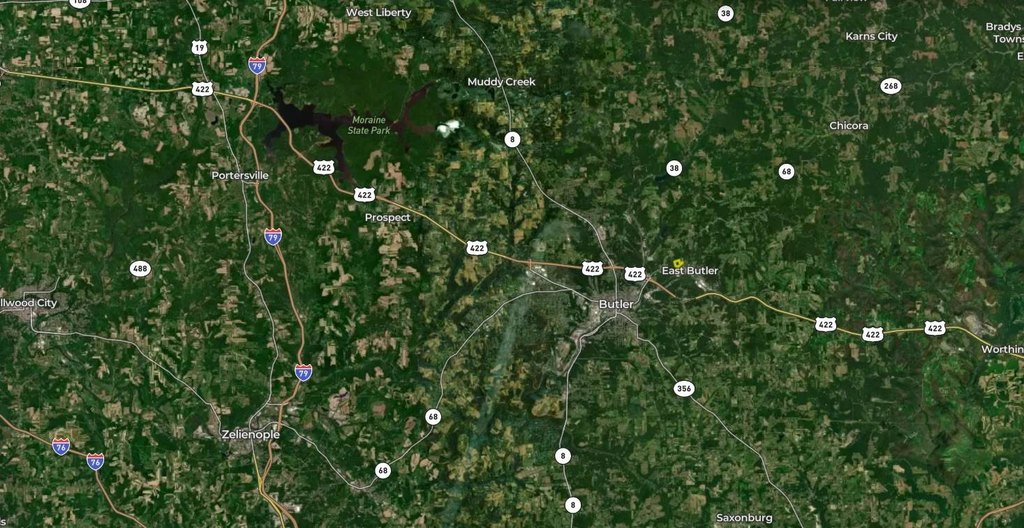Select the Route 38 shield near Karns City
Viewport: 1024px width, 528px height.
[x=726, y=13]
